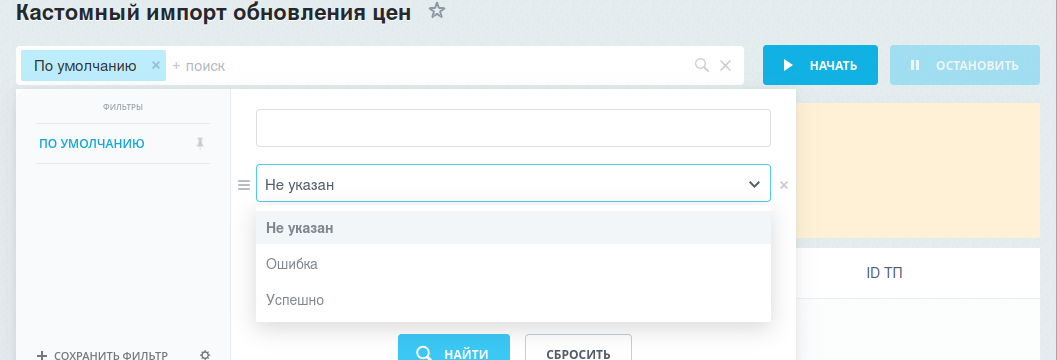Collapse the 'Не указан' dropdown box
This screenshot has height=360, width=1057.
(x=513, y=183)
